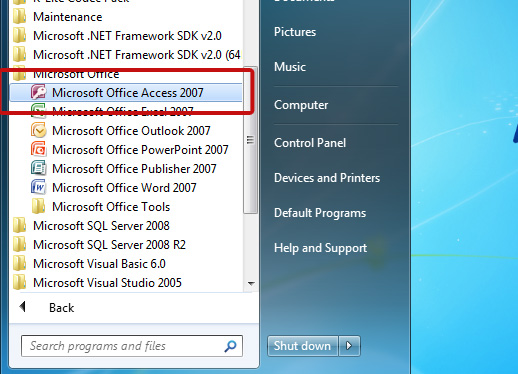Expand the Microsoft SQL Server 2008 folder
Screen dimensions: 518x374
[x=101, y=226]
